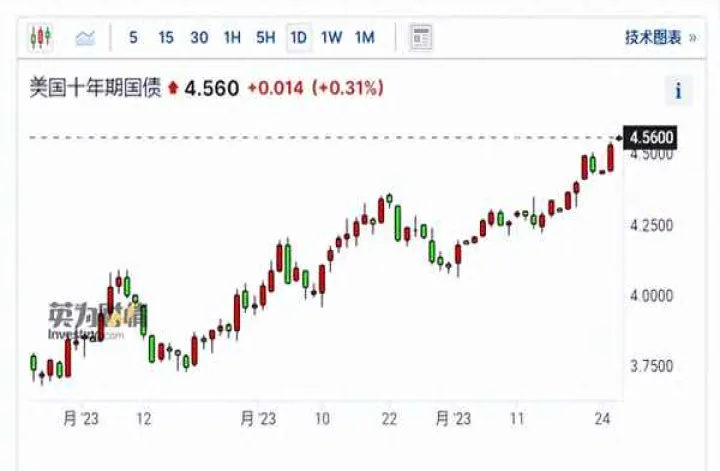Select the 1D interval
This screenshot has width=720, height=471.
point(299,37)
